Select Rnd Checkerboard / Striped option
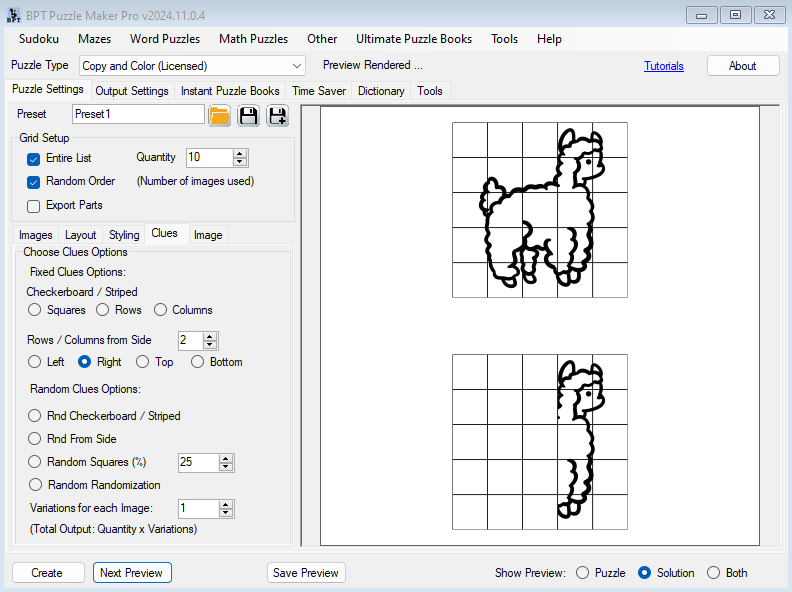The image size is (792, 592). pos(35,416)
